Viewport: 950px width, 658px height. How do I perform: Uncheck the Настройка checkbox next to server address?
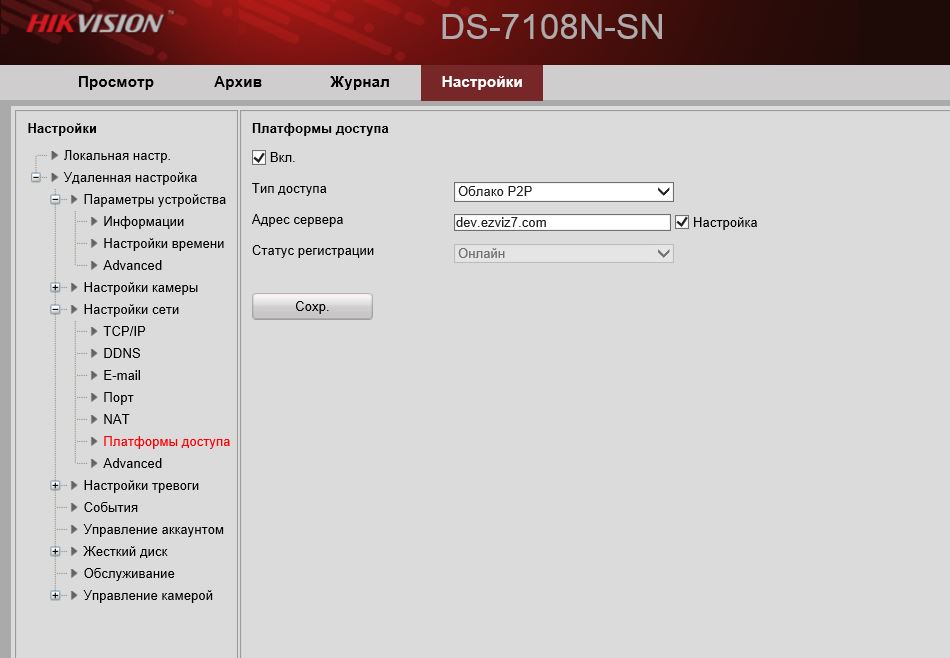coord(682,222)
